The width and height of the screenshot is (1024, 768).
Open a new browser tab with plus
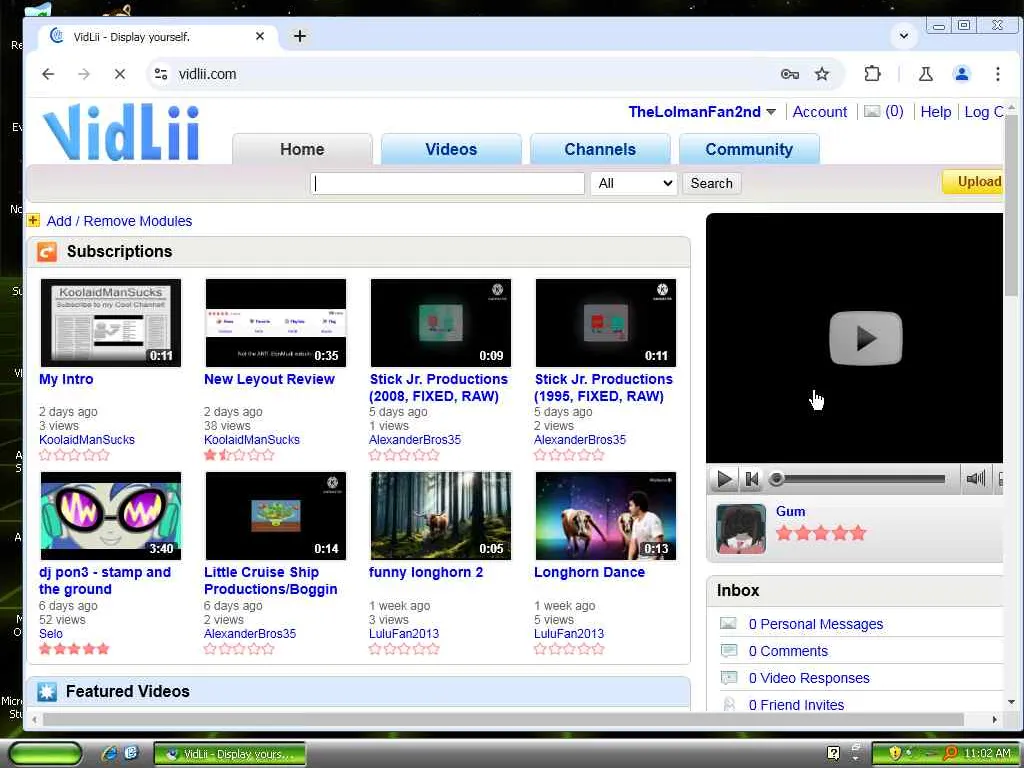(300, 36)
